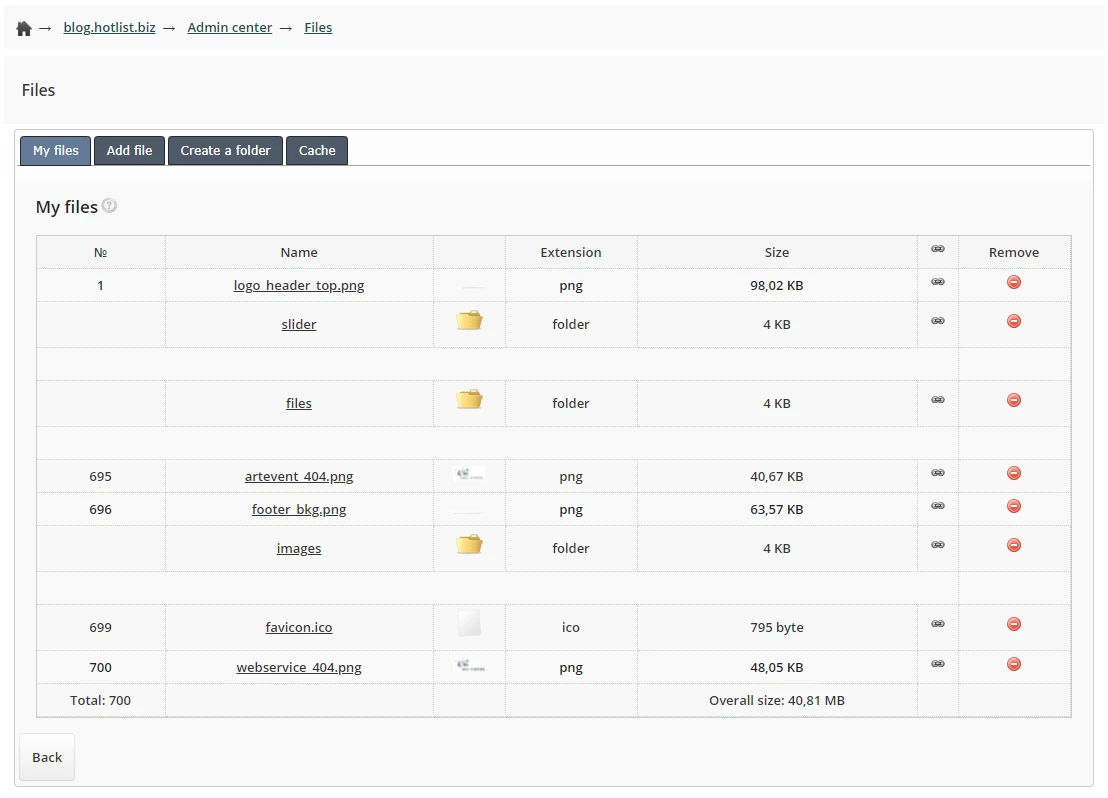
Task: Click the 795 byte size cell
Action: pos(777,628)
